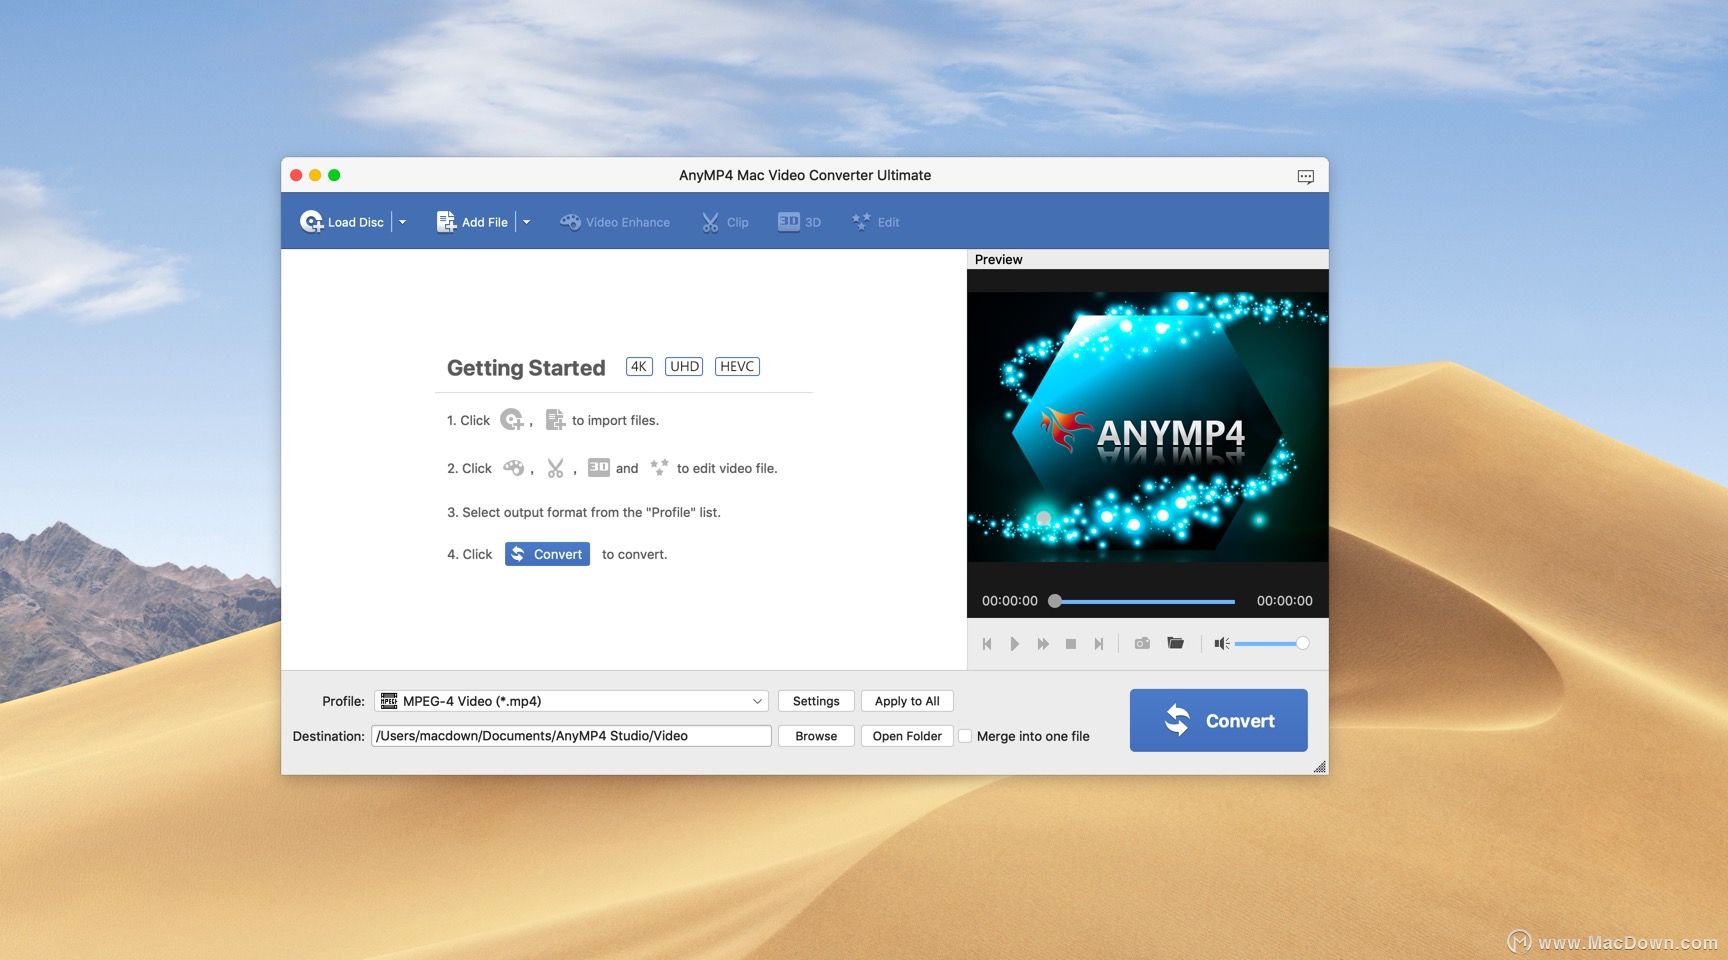Click the large Convert button

tap(1218, 720)
